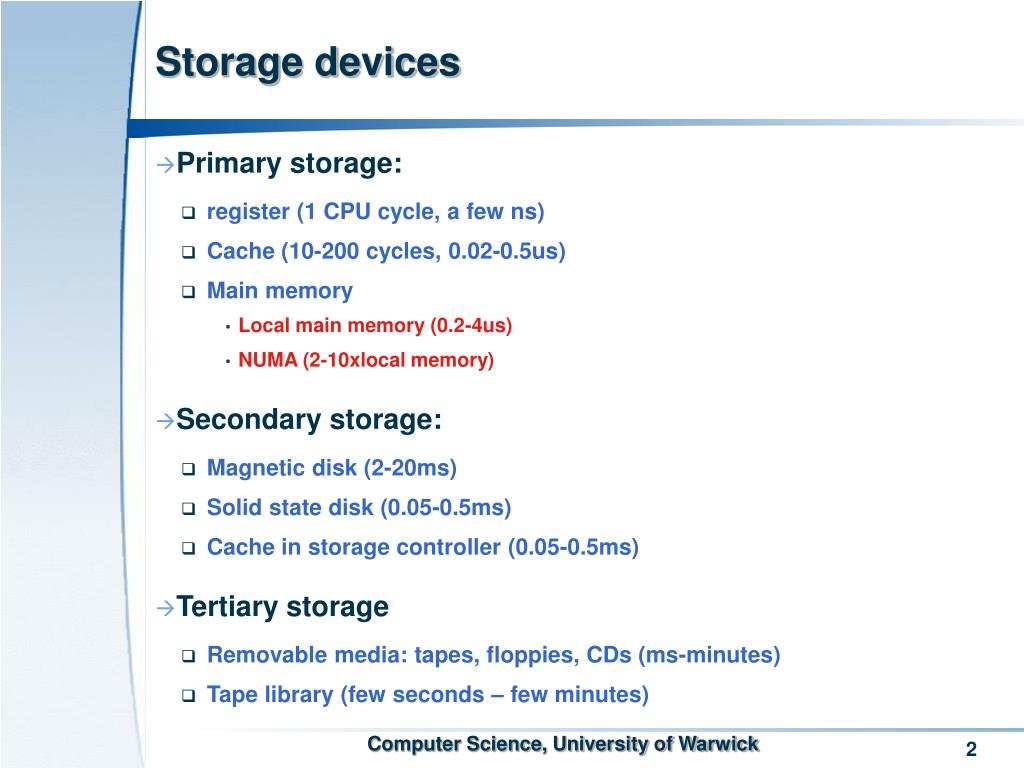Click the square bullet beside Tape library

(x=189, y=696)
